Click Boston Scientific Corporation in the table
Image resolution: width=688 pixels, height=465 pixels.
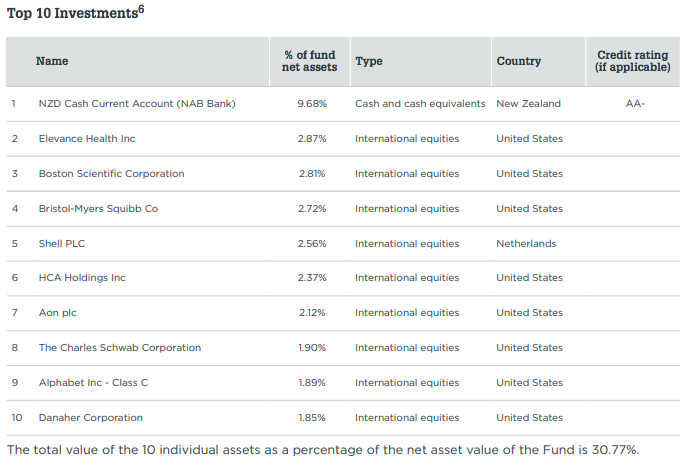click(x=112, y=173)
